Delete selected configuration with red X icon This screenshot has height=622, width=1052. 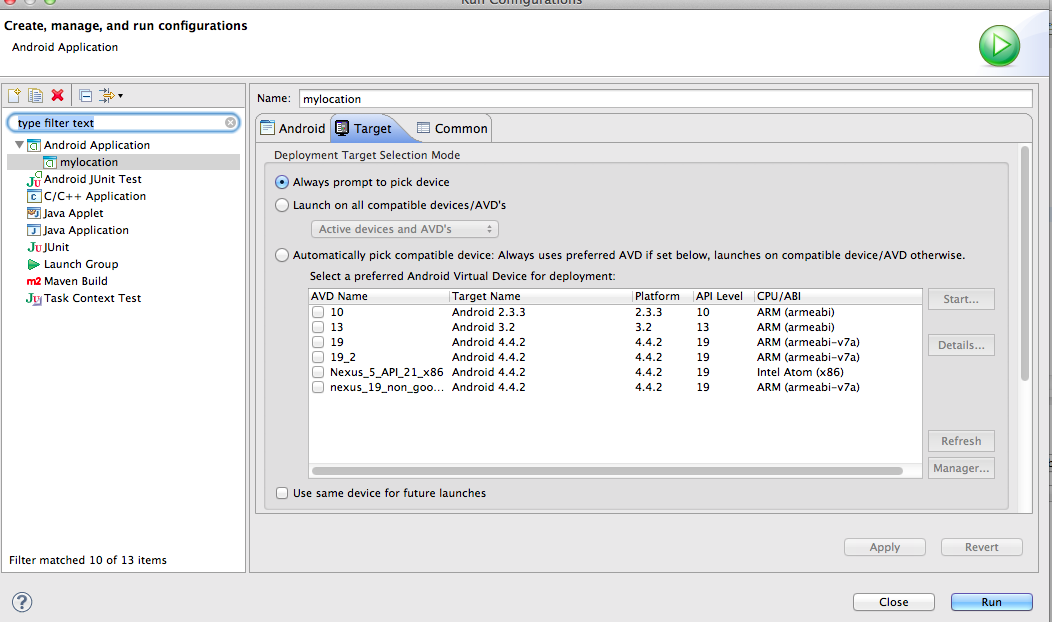(x=57, y=96)
